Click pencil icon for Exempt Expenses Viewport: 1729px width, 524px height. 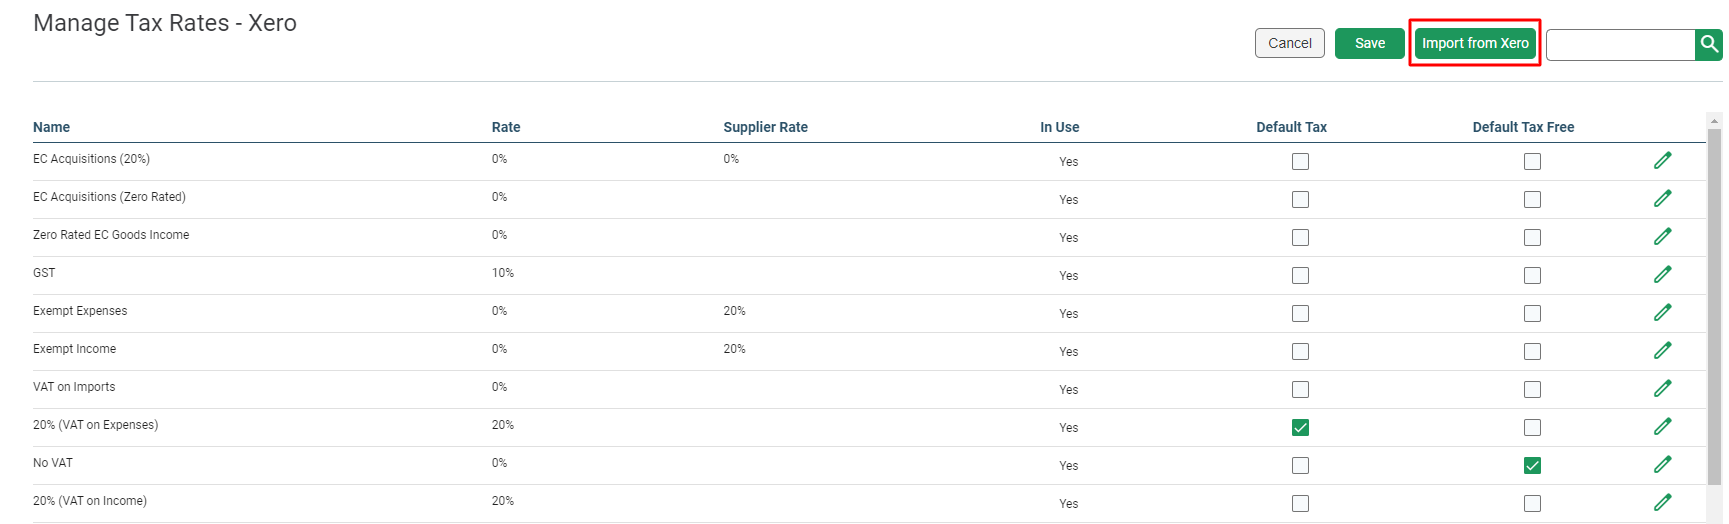[x=1662, y=312]
